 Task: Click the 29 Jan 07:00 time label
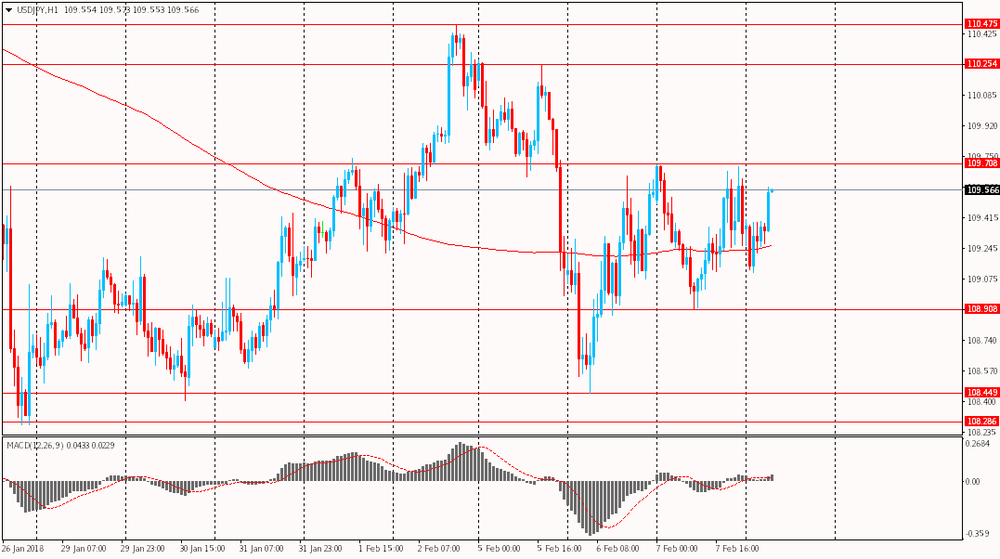(83, 548)
